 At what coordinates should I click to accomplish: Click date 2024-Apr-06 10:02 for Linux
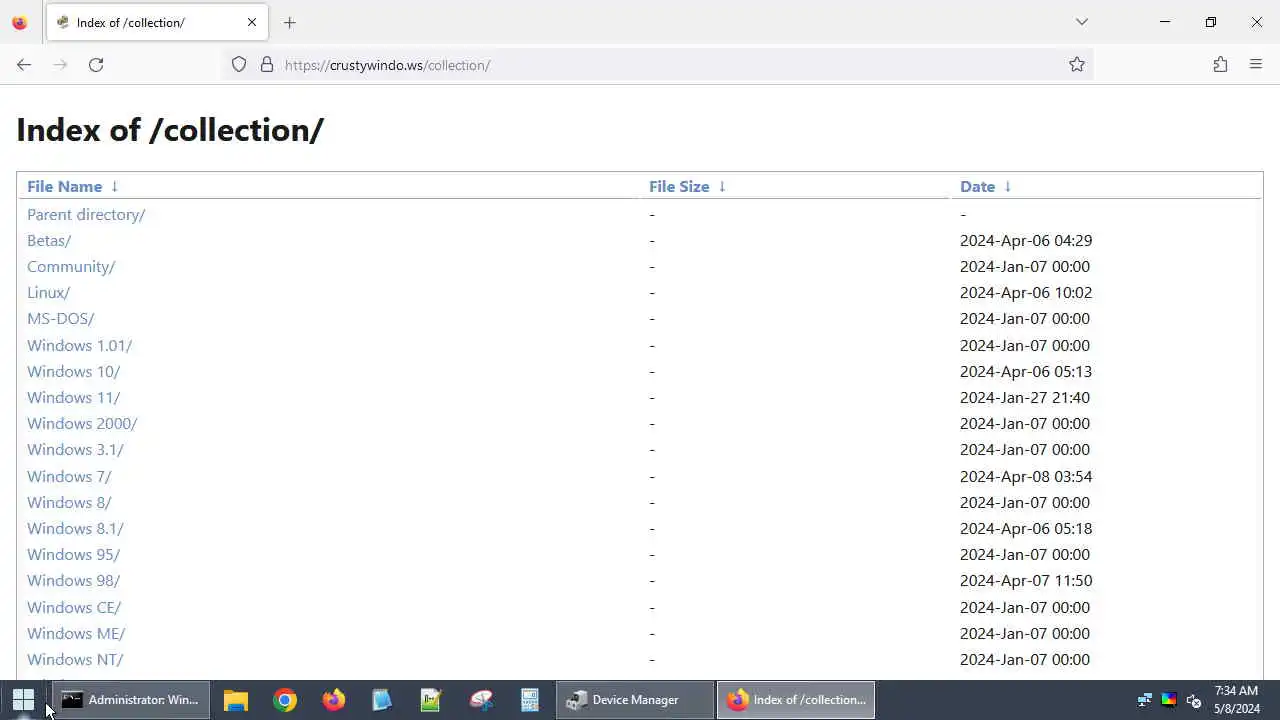point(1026,293)
